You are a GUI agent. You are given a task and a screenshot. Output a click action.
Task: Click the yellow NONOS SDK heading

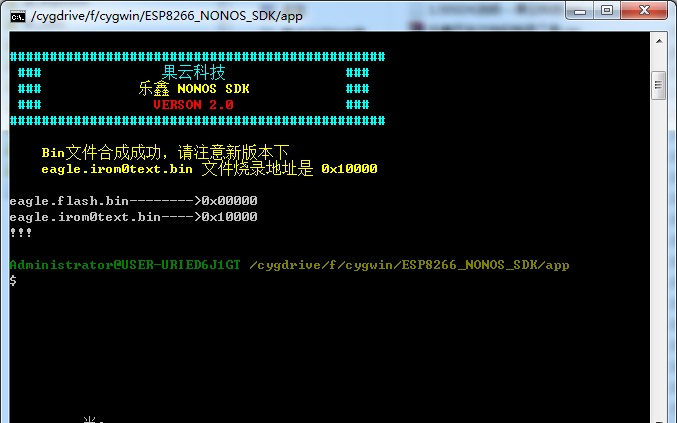213,89
